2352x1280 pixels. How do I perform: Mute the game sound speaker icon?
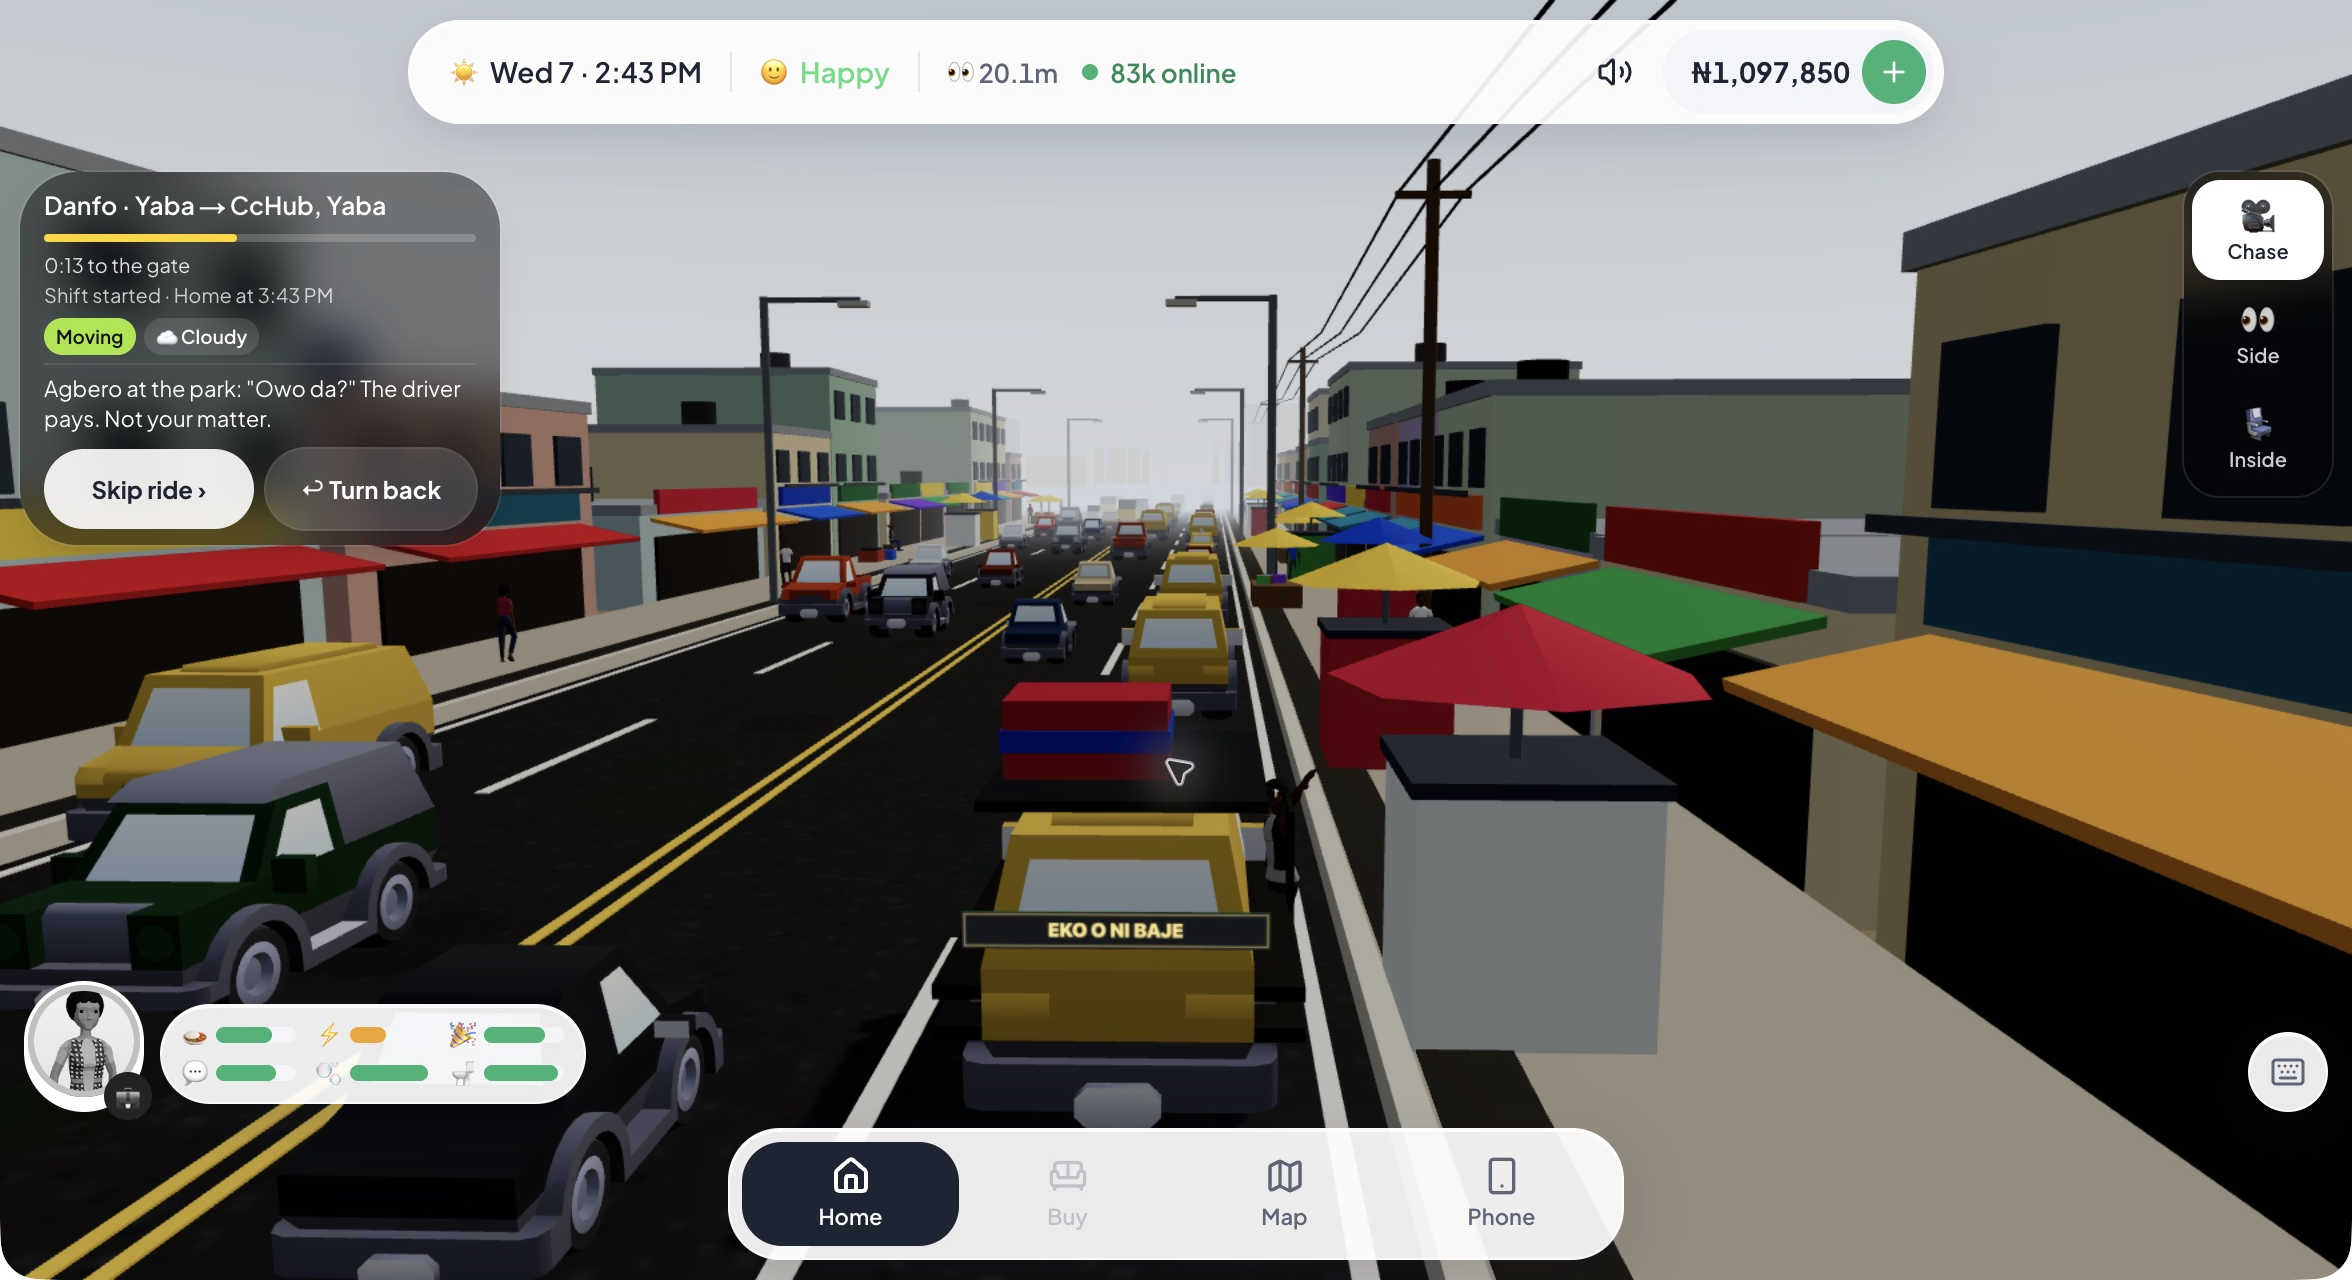(x=1614, y=72)
